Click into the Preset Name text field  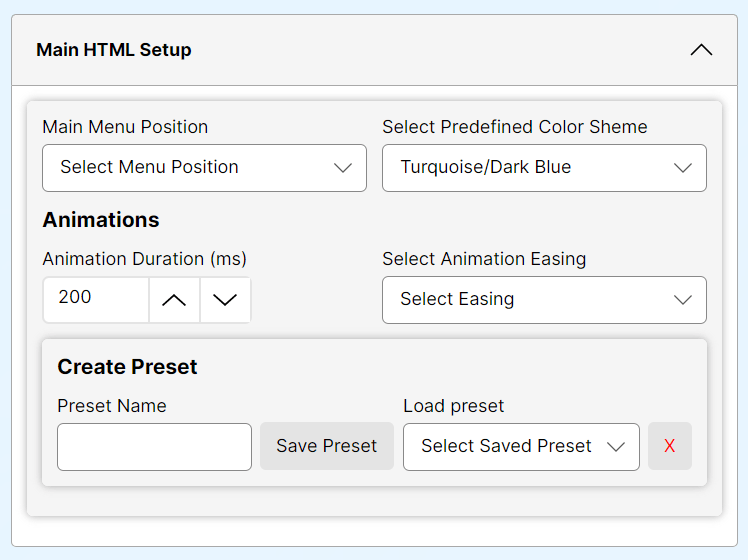(155, 447)
